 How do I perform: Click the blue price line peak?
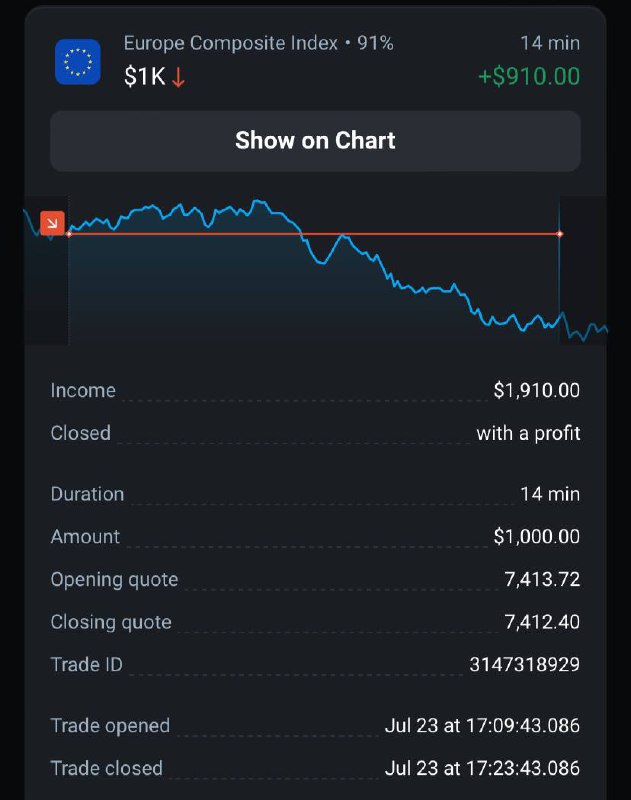(x=258, y=202)
